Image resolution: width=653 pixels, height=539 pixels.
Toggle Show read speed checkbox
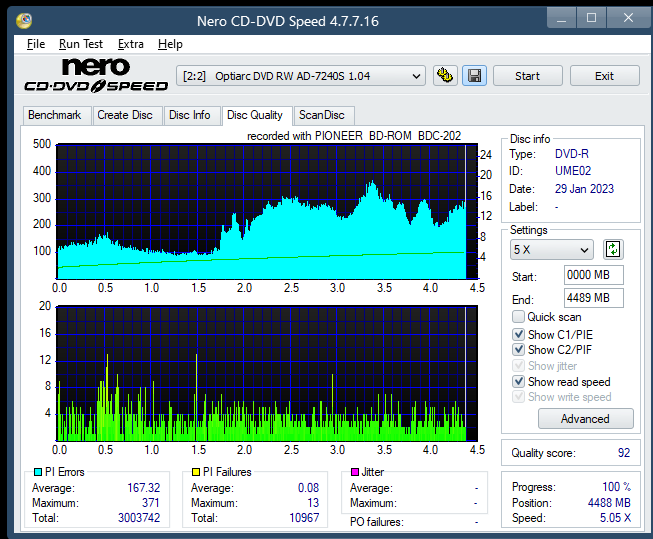click(518, 382)
